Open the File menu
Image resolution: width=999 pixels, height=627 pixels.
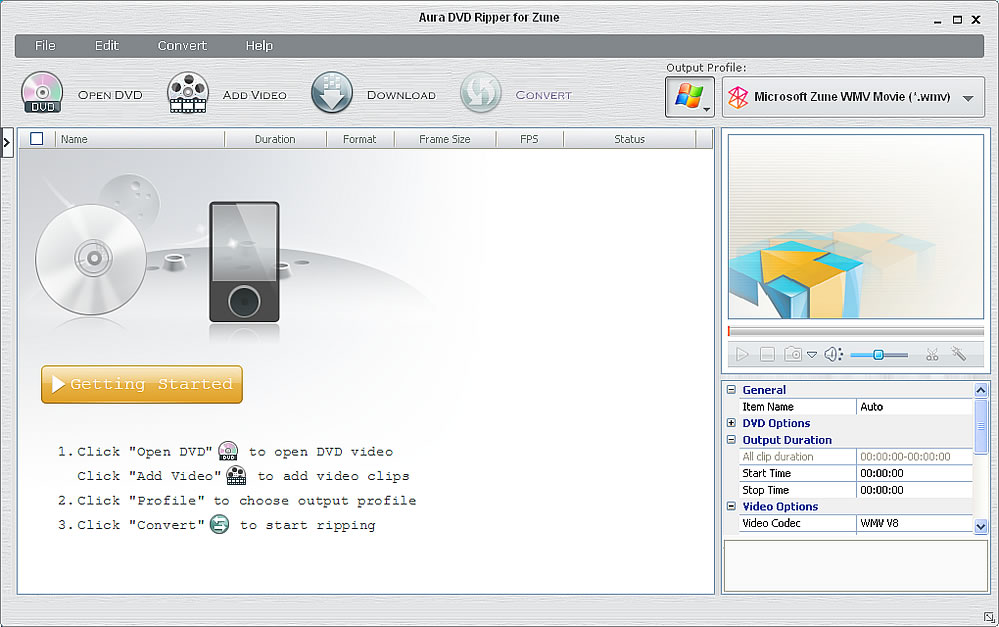click(45, 45)
